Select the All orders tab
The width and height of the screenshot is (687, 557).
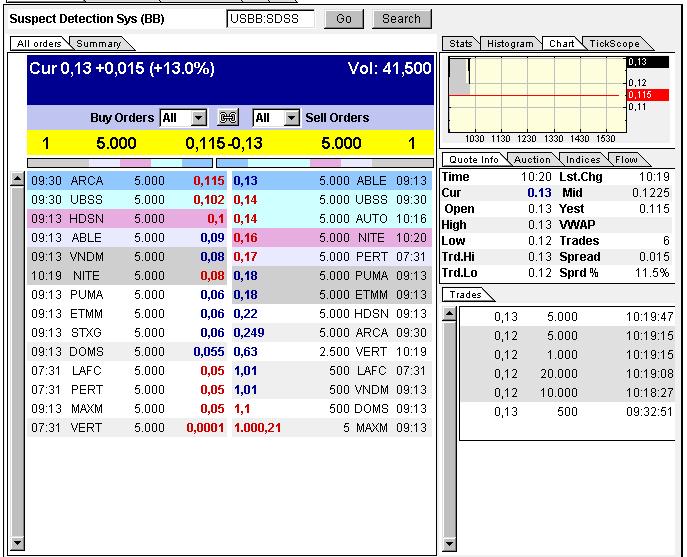[38, 44]
